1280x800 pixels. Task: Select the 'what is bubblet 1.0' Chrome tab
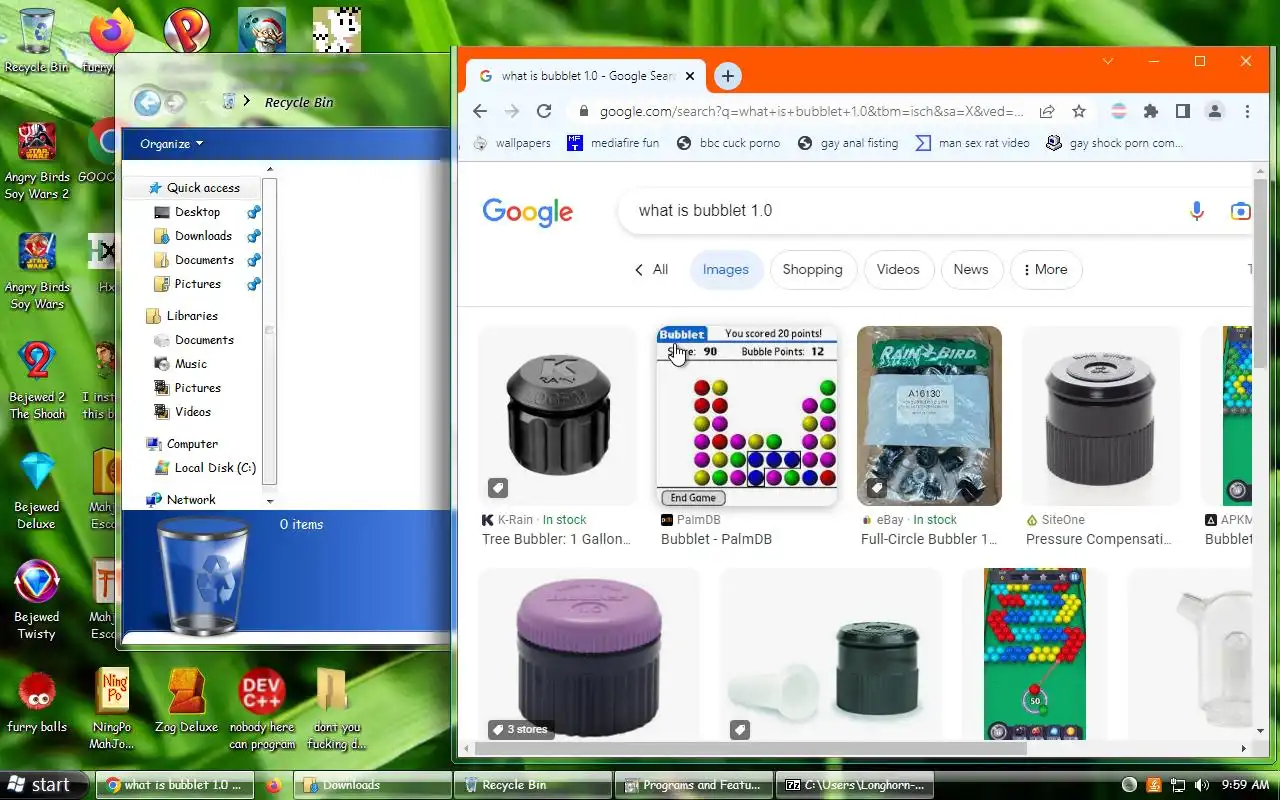coord(588,76)
